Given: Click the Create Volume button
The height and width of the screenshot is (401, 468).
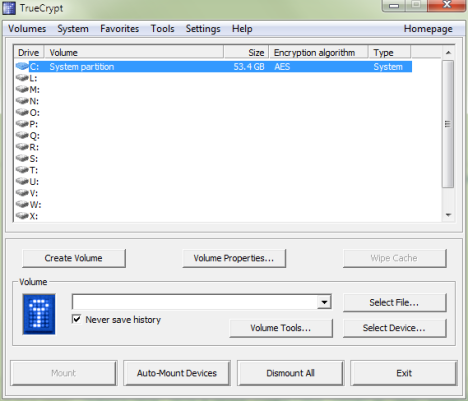Looking at the screenshot, I should tap(74, 258).
